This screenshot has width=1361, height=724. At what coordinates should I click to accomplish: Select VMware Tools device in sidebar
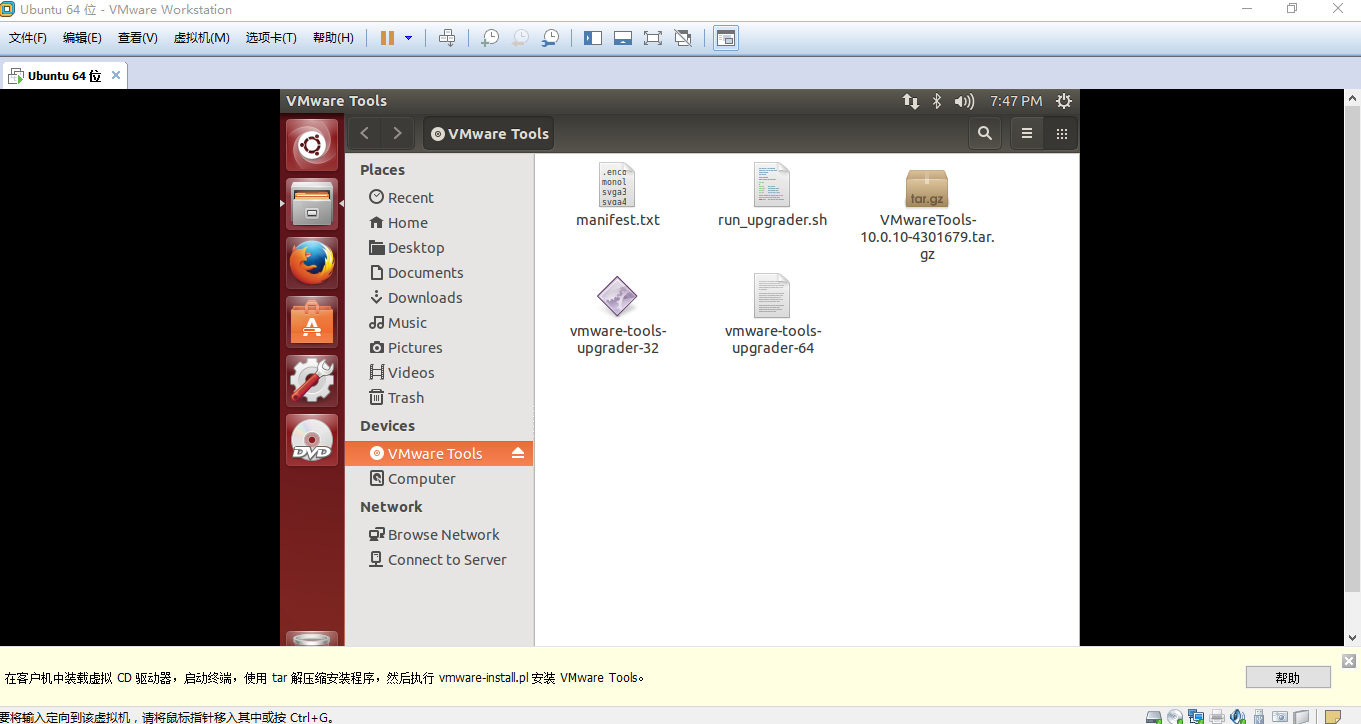[439, 454]
